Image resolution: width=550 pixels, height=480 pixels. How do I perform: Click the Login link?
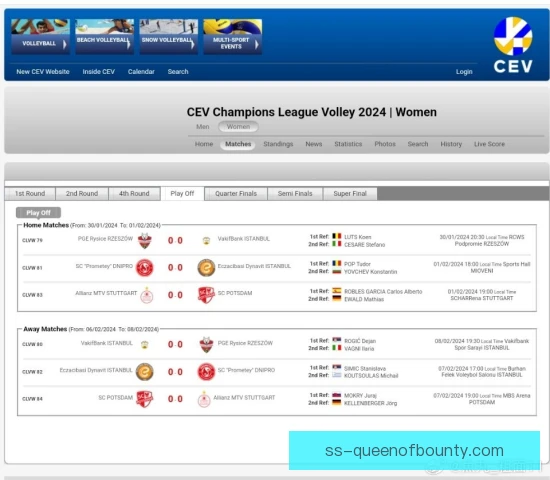pyautogui.click(x=464, y=72)
